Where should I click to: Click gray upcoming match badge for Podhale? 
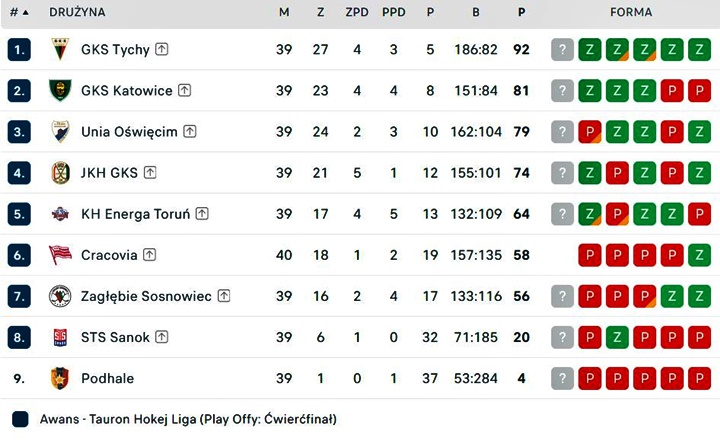562,378
